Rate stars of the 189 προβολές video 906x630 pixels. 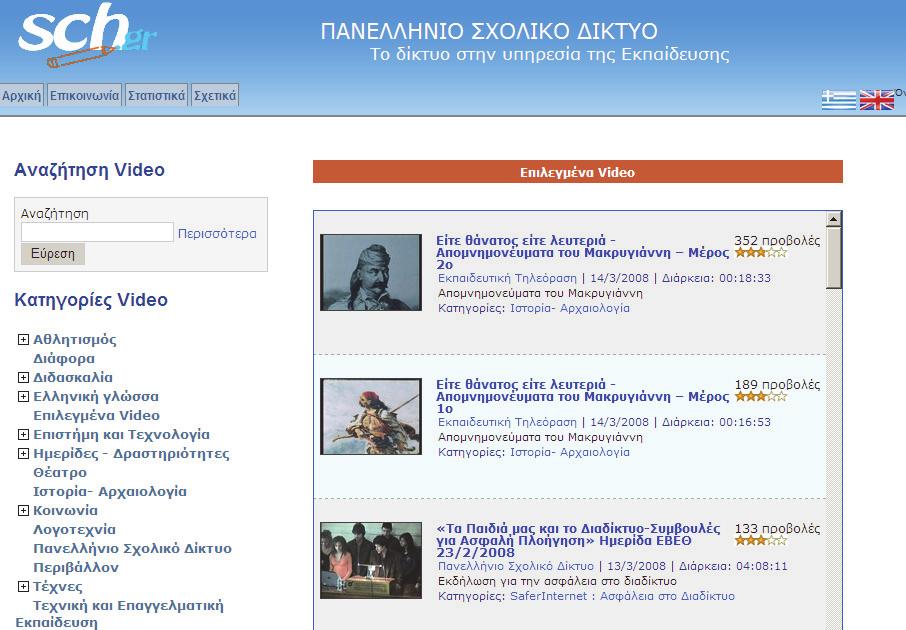pyautogui.click(x=760, y=396)
